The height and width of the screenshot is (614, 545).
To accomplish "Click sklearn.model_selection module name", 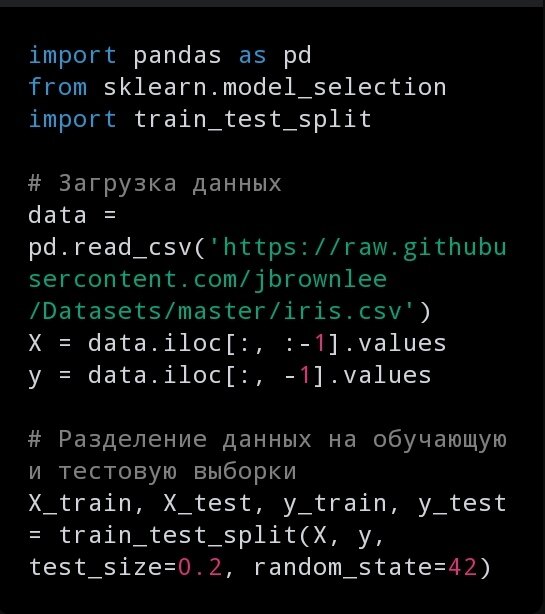I will (275, 88).
